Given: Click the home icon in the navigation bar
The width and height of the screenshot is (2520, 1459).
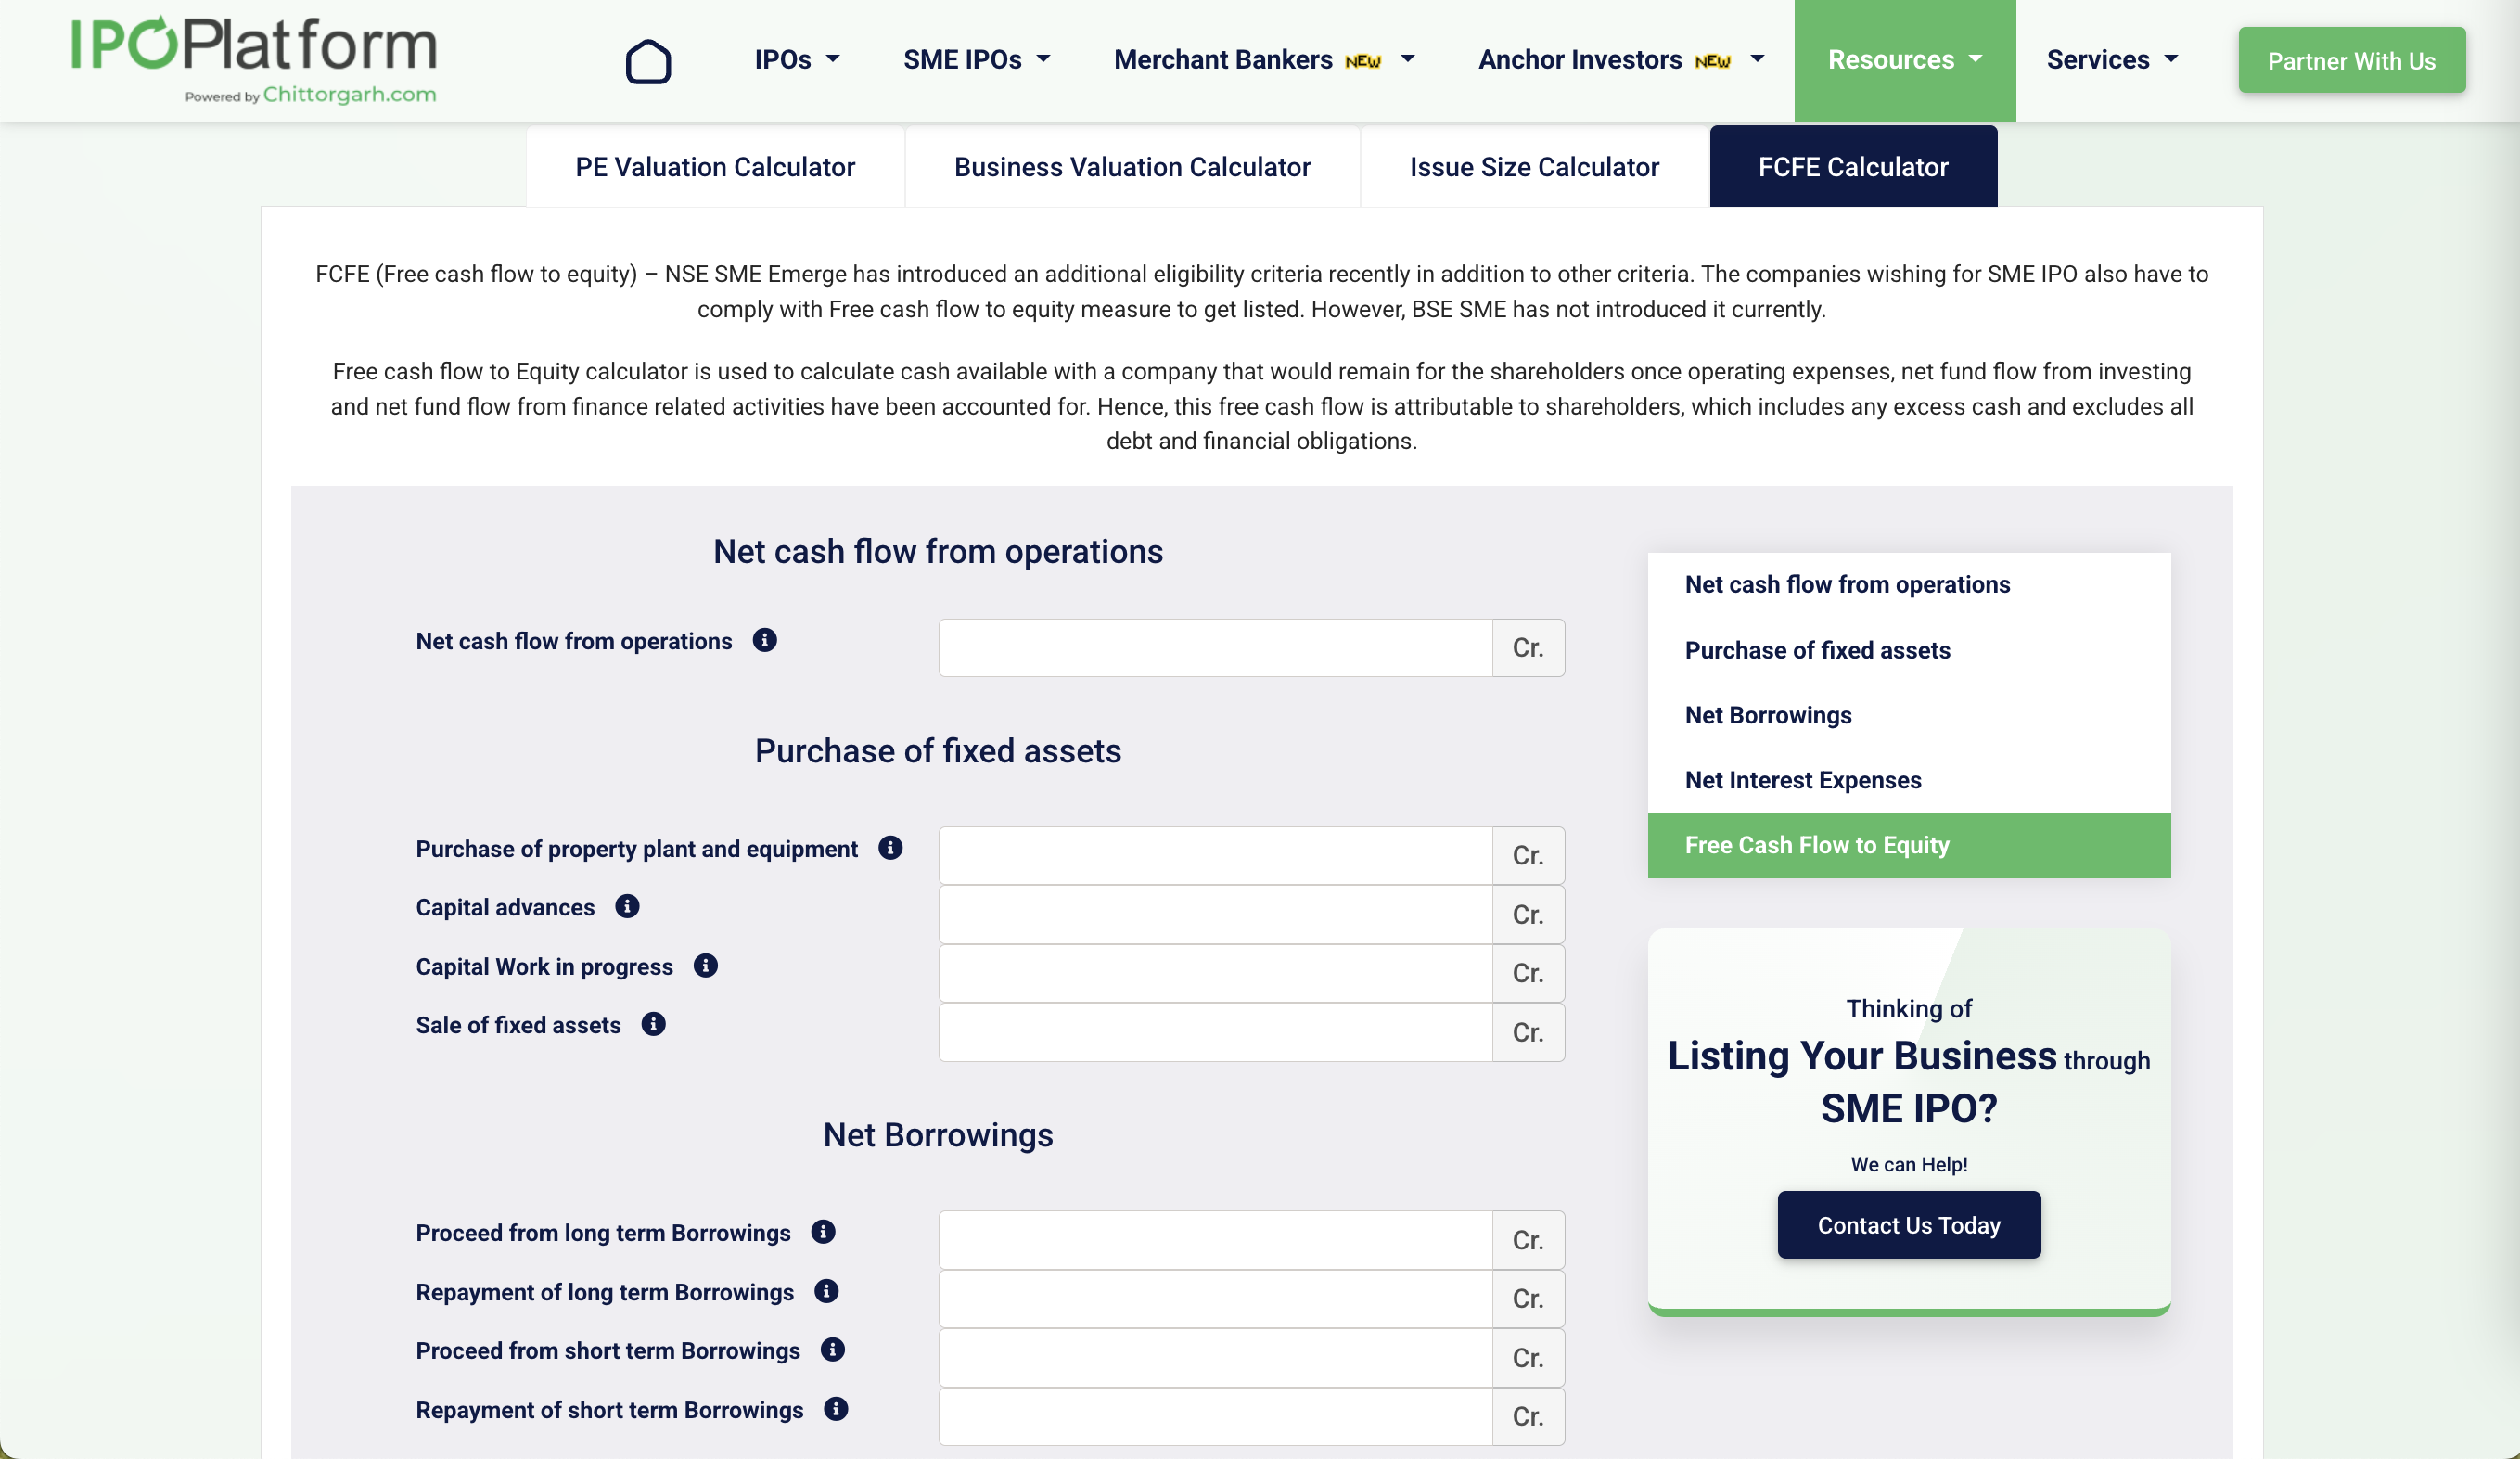Looking at the screenshot, I should (x=647, y=61).
